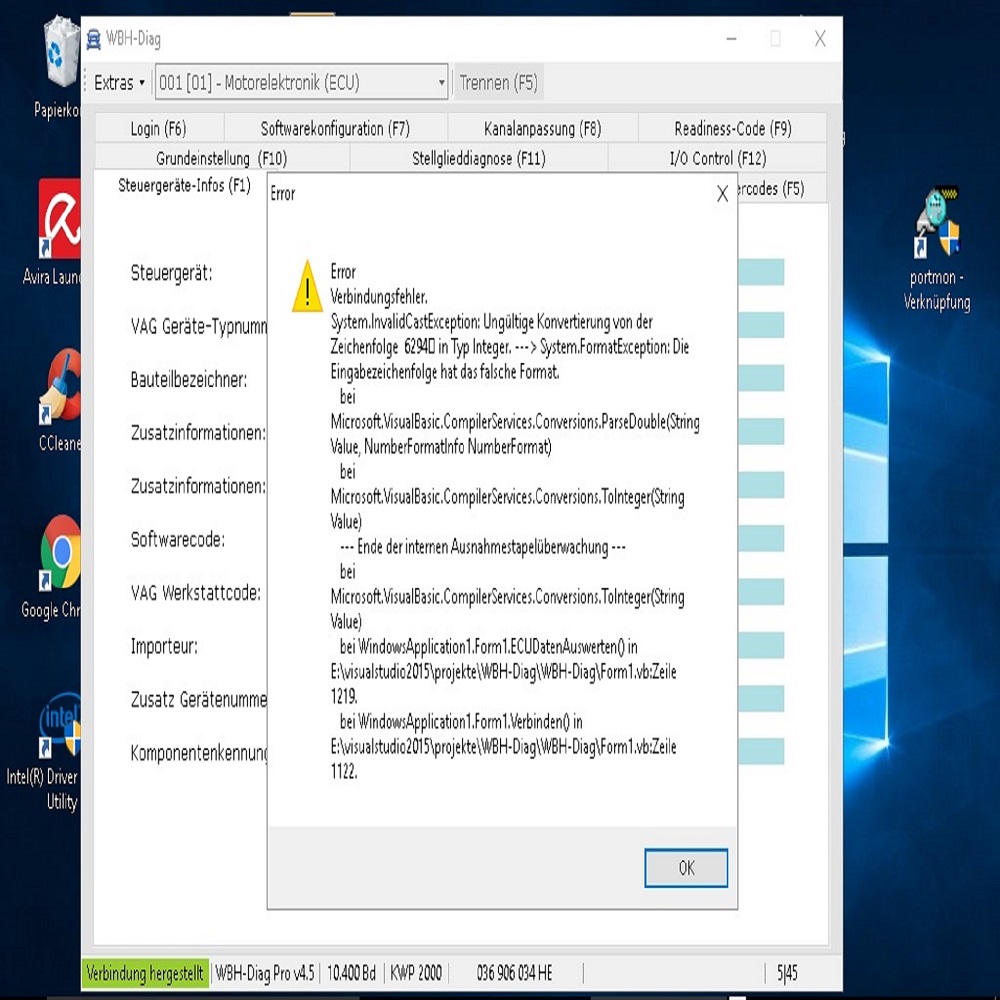The width and height of the screenshot is (1000, 1000).
Task: Switch to the Login (F6) tab
Action: tap(158, 129)
